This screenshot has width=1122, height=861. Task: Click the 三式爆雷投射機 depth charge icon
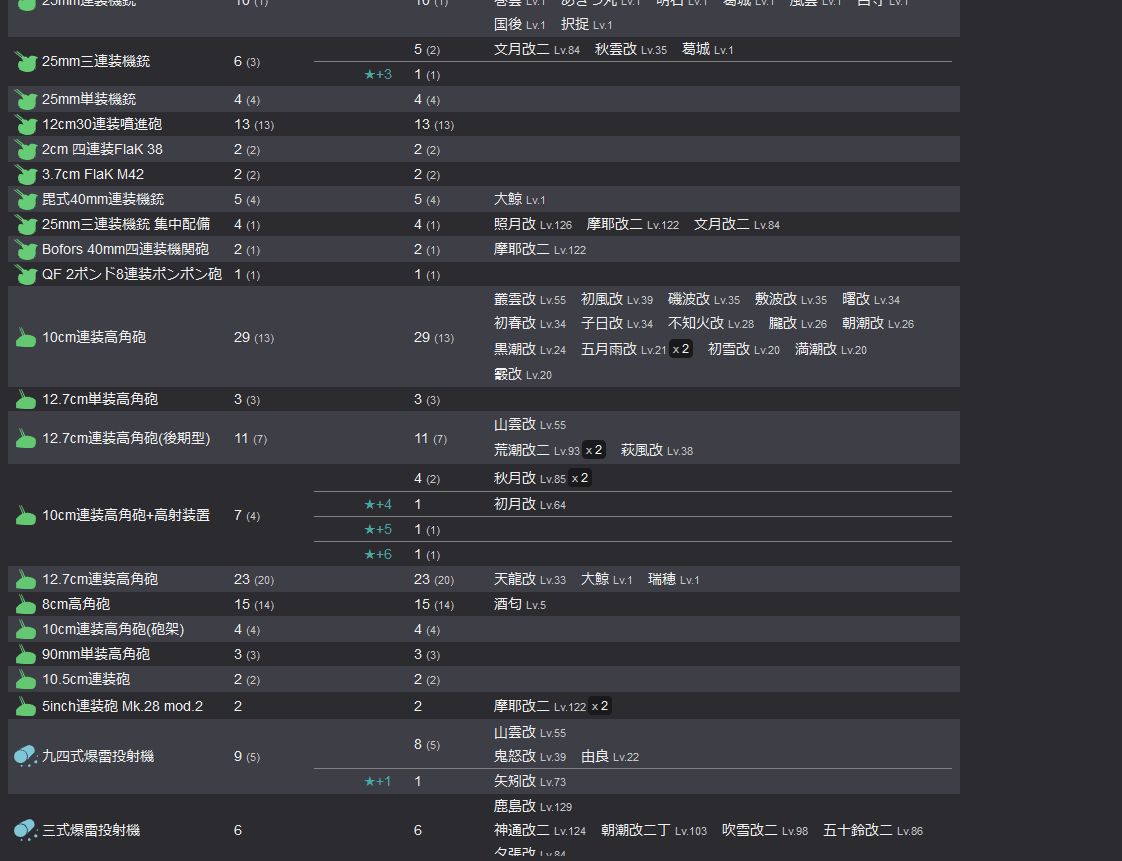click(26, 830)
